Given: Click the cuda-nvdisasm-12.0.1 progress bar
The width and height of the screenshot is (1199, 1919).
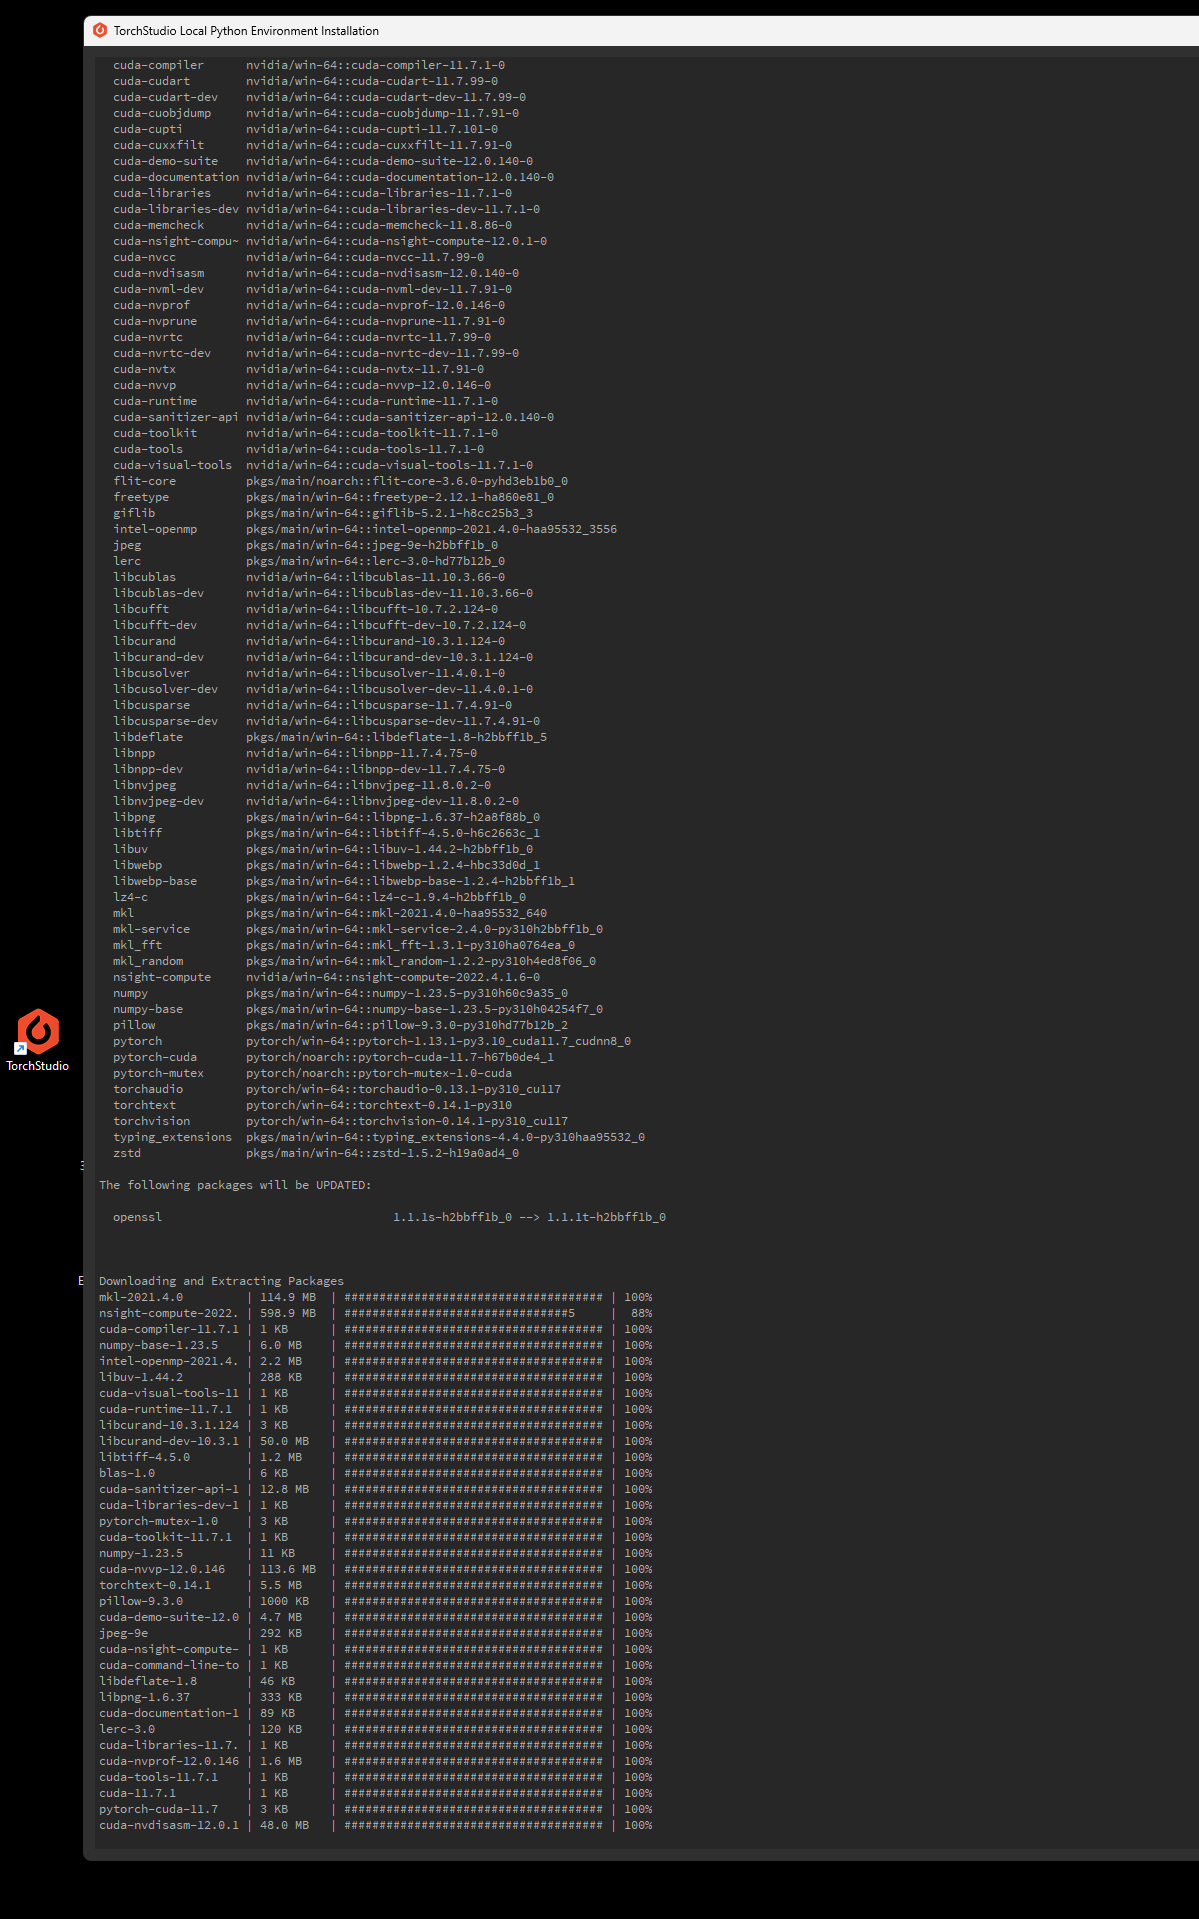Looking at the screenshot, I should pos(474,1825).
